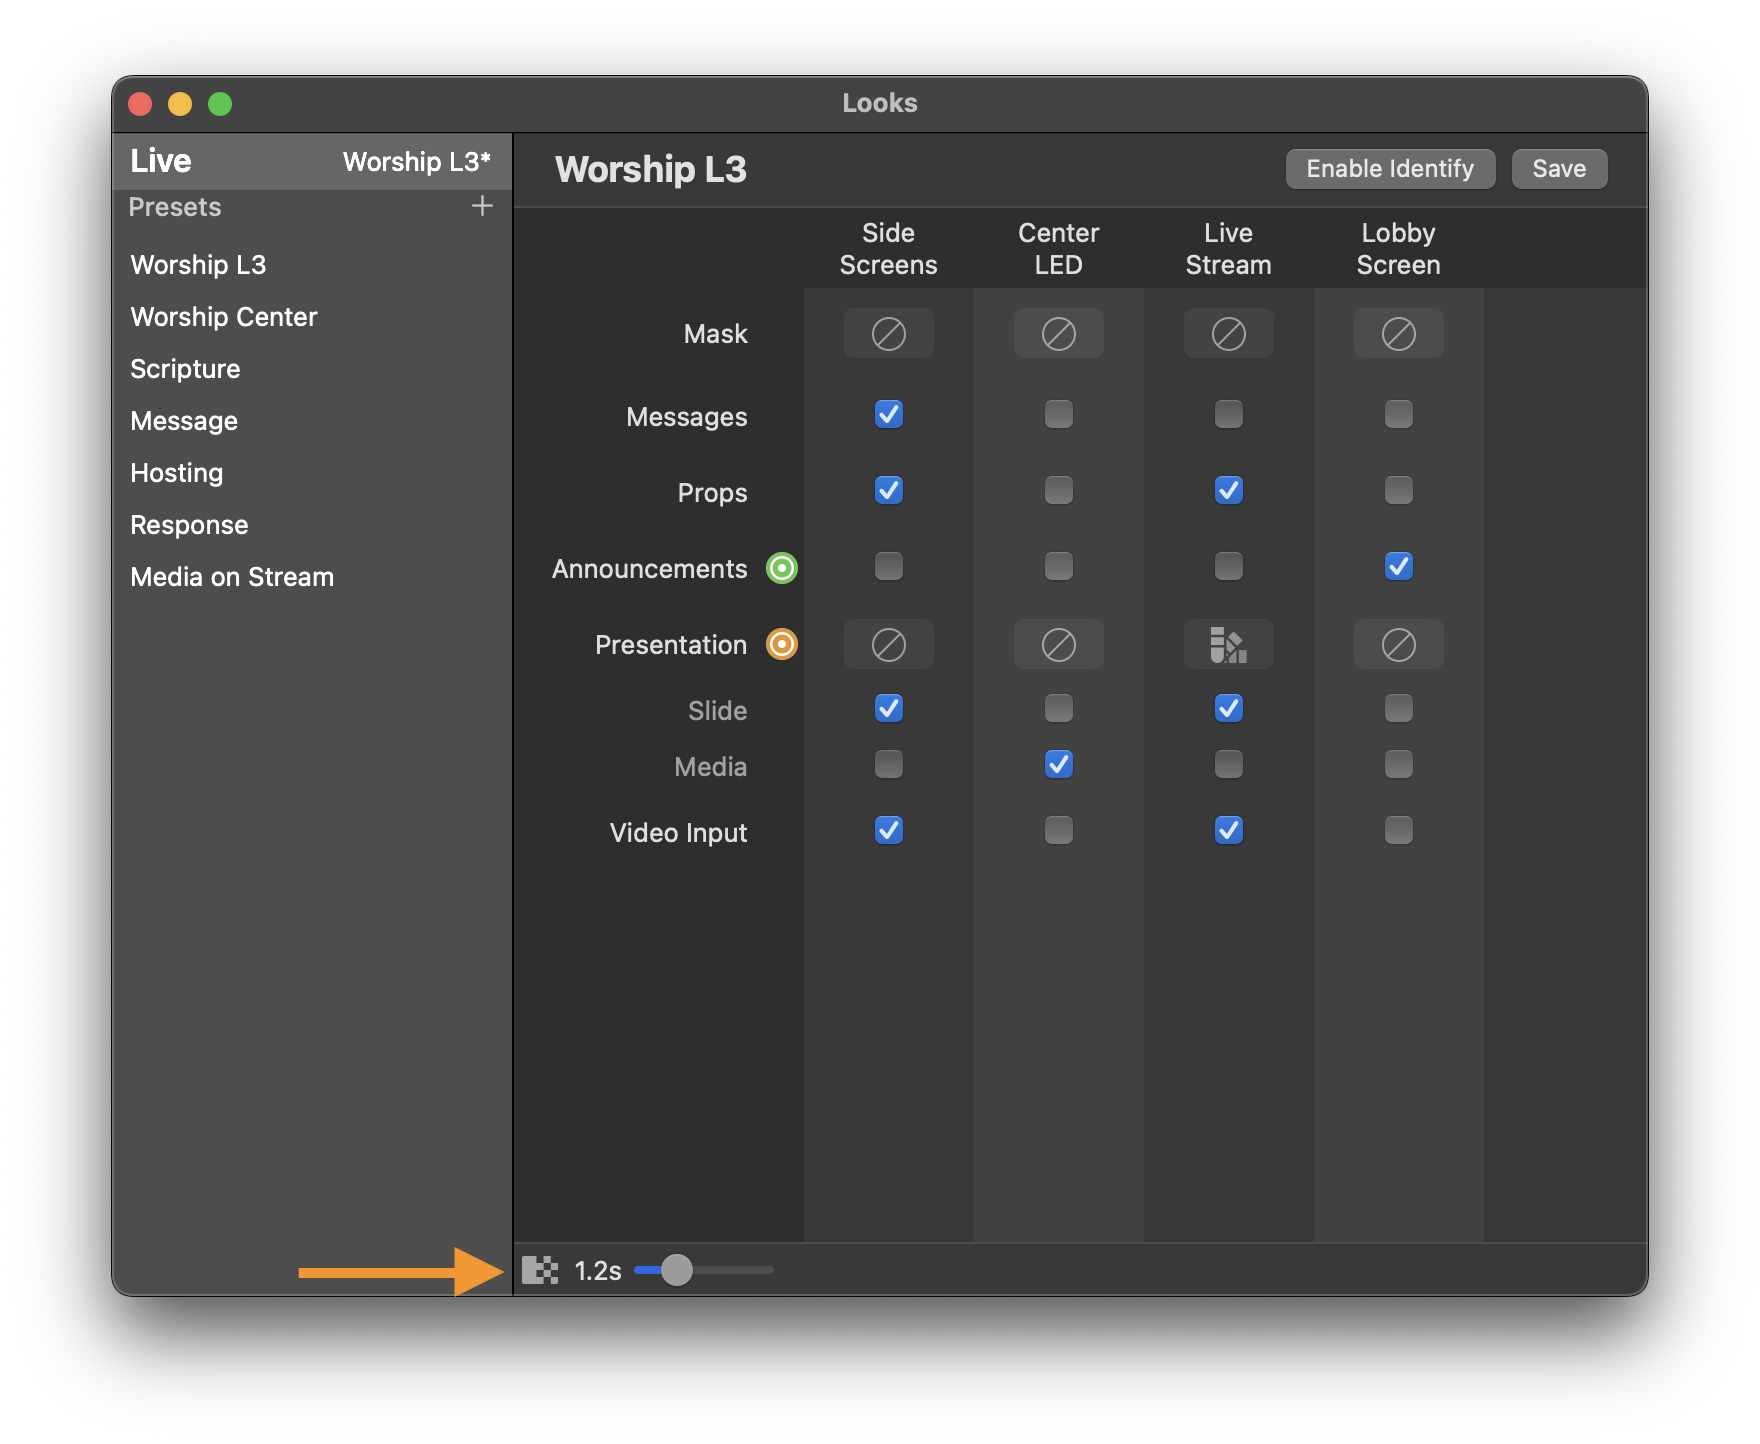Save the Worship L3 look
This screenshot has height=1444, width=1760.
pos(1559,169)
